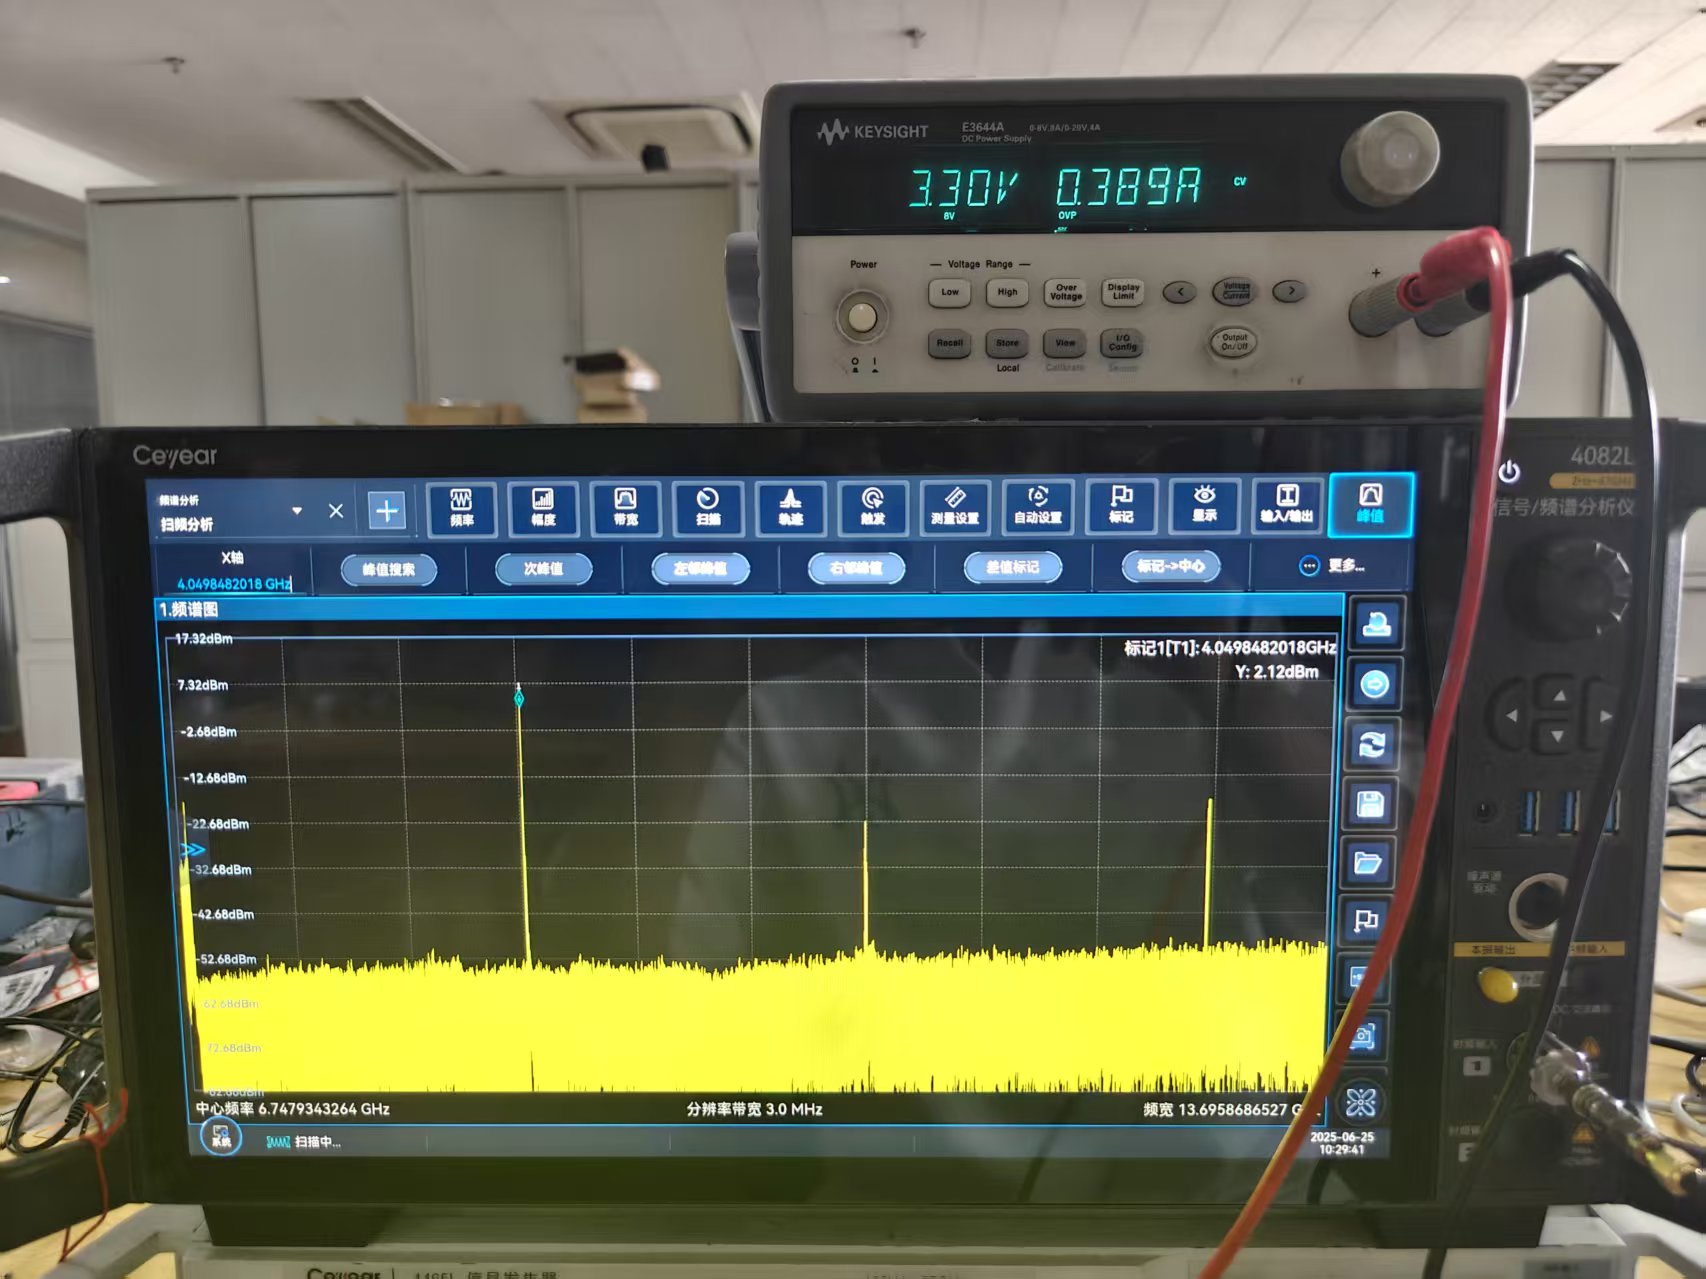The height and width of the screenshot is (1279, 1706).
Task: Click the X轴 4.0498482018 GHz input field
Action: [x=233, y=583]
